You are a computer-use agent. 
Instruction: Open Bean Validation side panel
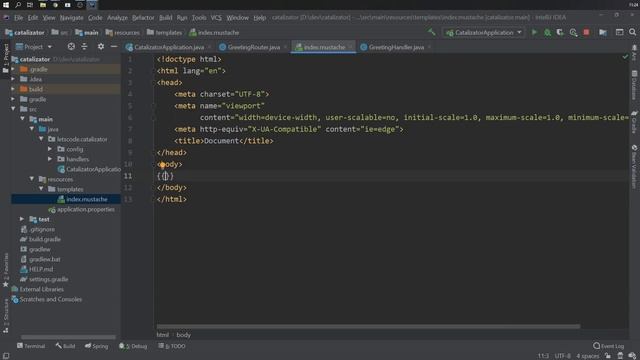pos(634,167)
